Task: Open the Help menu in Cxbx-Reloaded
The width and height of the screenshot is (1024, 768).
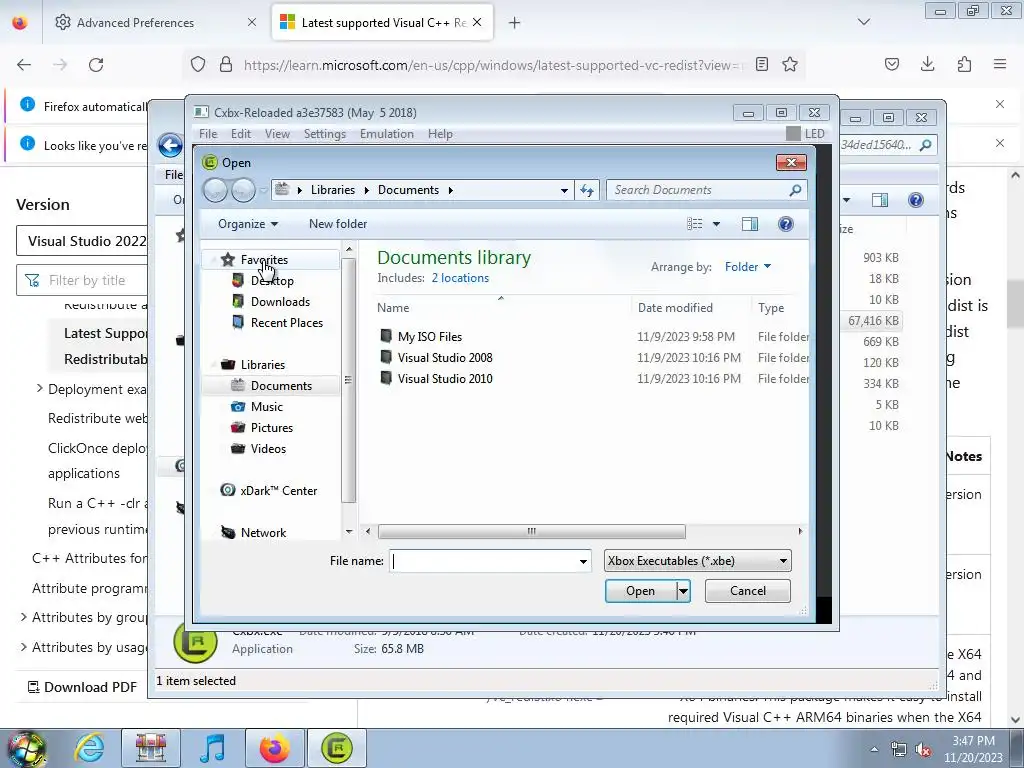Action: [x=440, y=134]
